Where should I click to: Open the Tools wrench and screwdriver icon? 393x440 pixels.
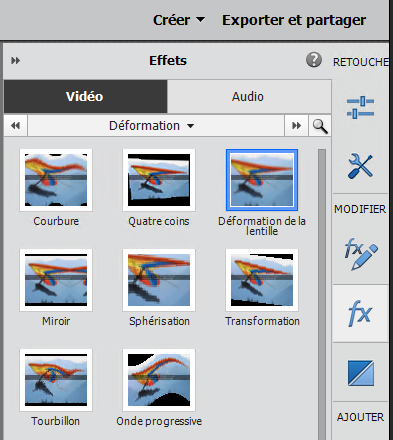pos(360,166)
